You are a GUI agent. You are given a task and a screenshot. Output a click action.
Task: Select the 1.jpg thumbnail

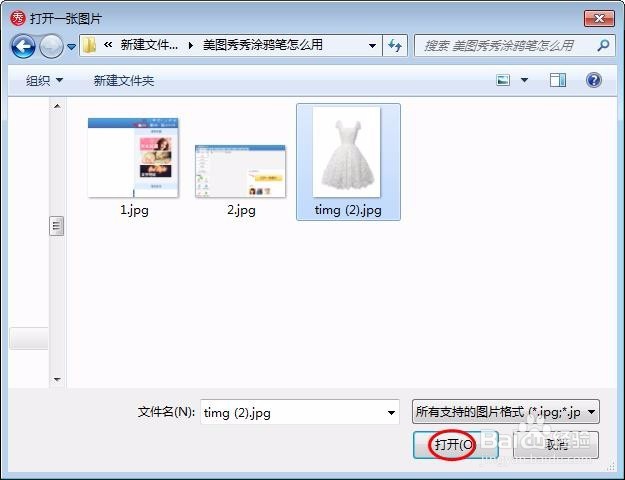(x=133, y=157)
